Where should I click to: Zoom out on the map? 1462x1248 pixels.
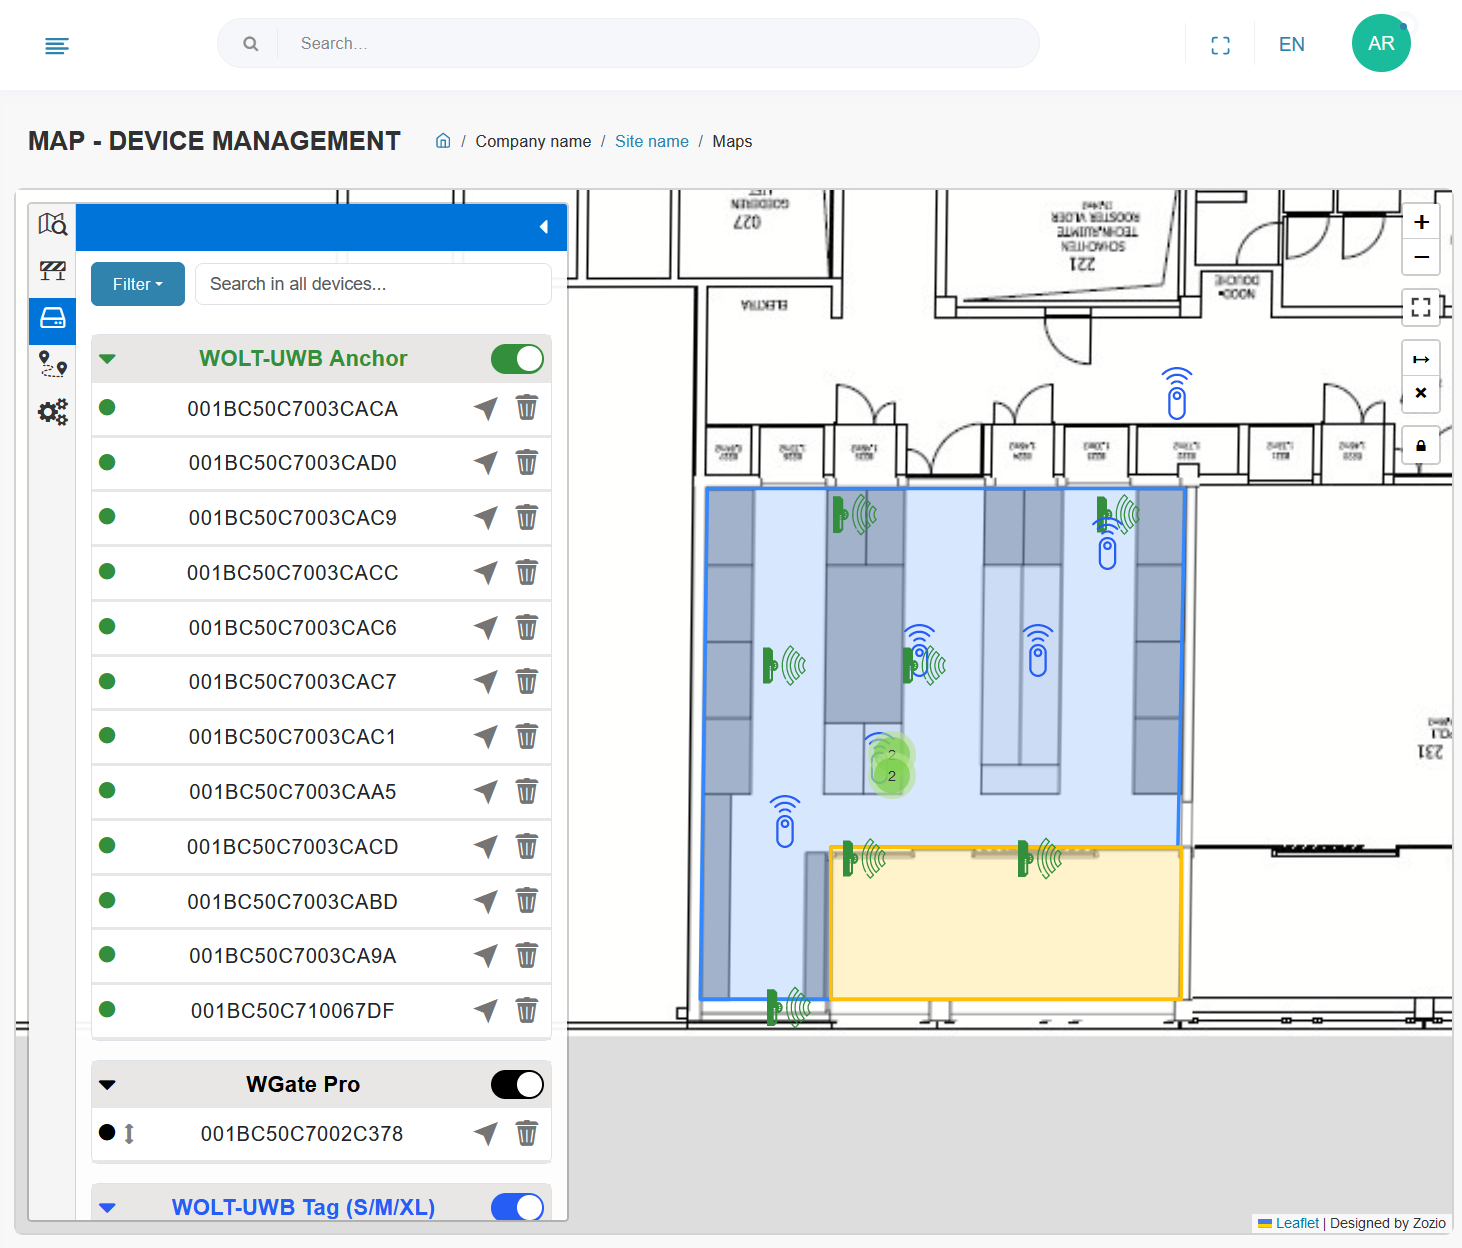pyautogui.click(x=1421, y=257)
